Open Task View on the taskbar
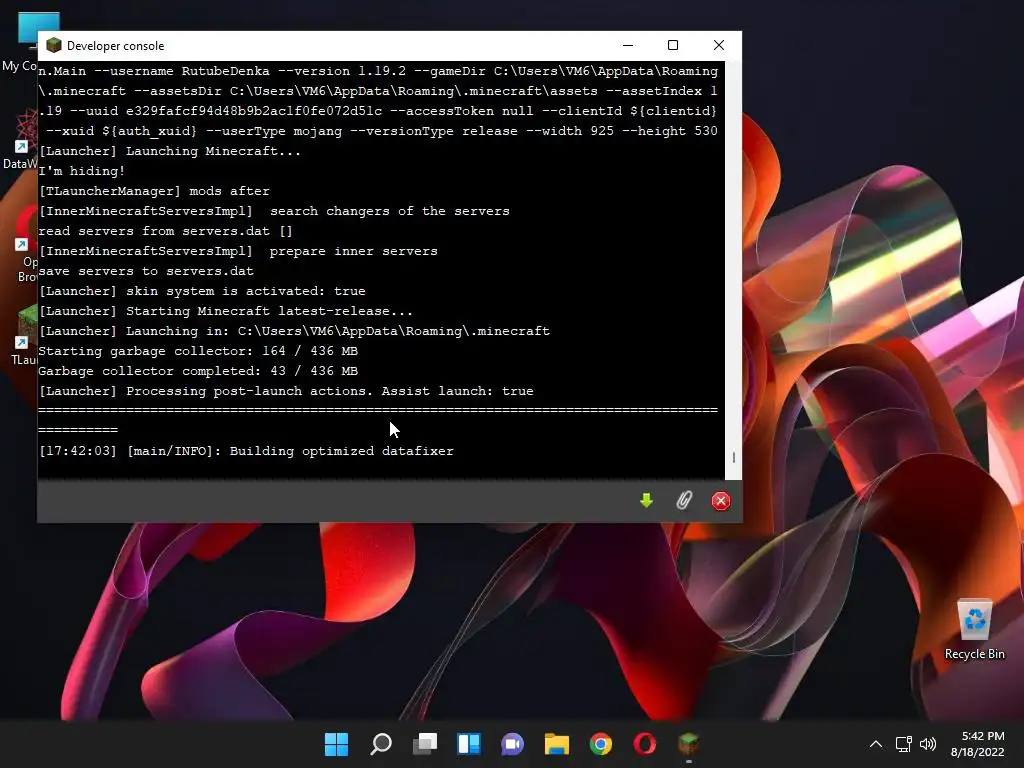The height and width of the screenshot is (768, 1024). [x=425, y=744]
